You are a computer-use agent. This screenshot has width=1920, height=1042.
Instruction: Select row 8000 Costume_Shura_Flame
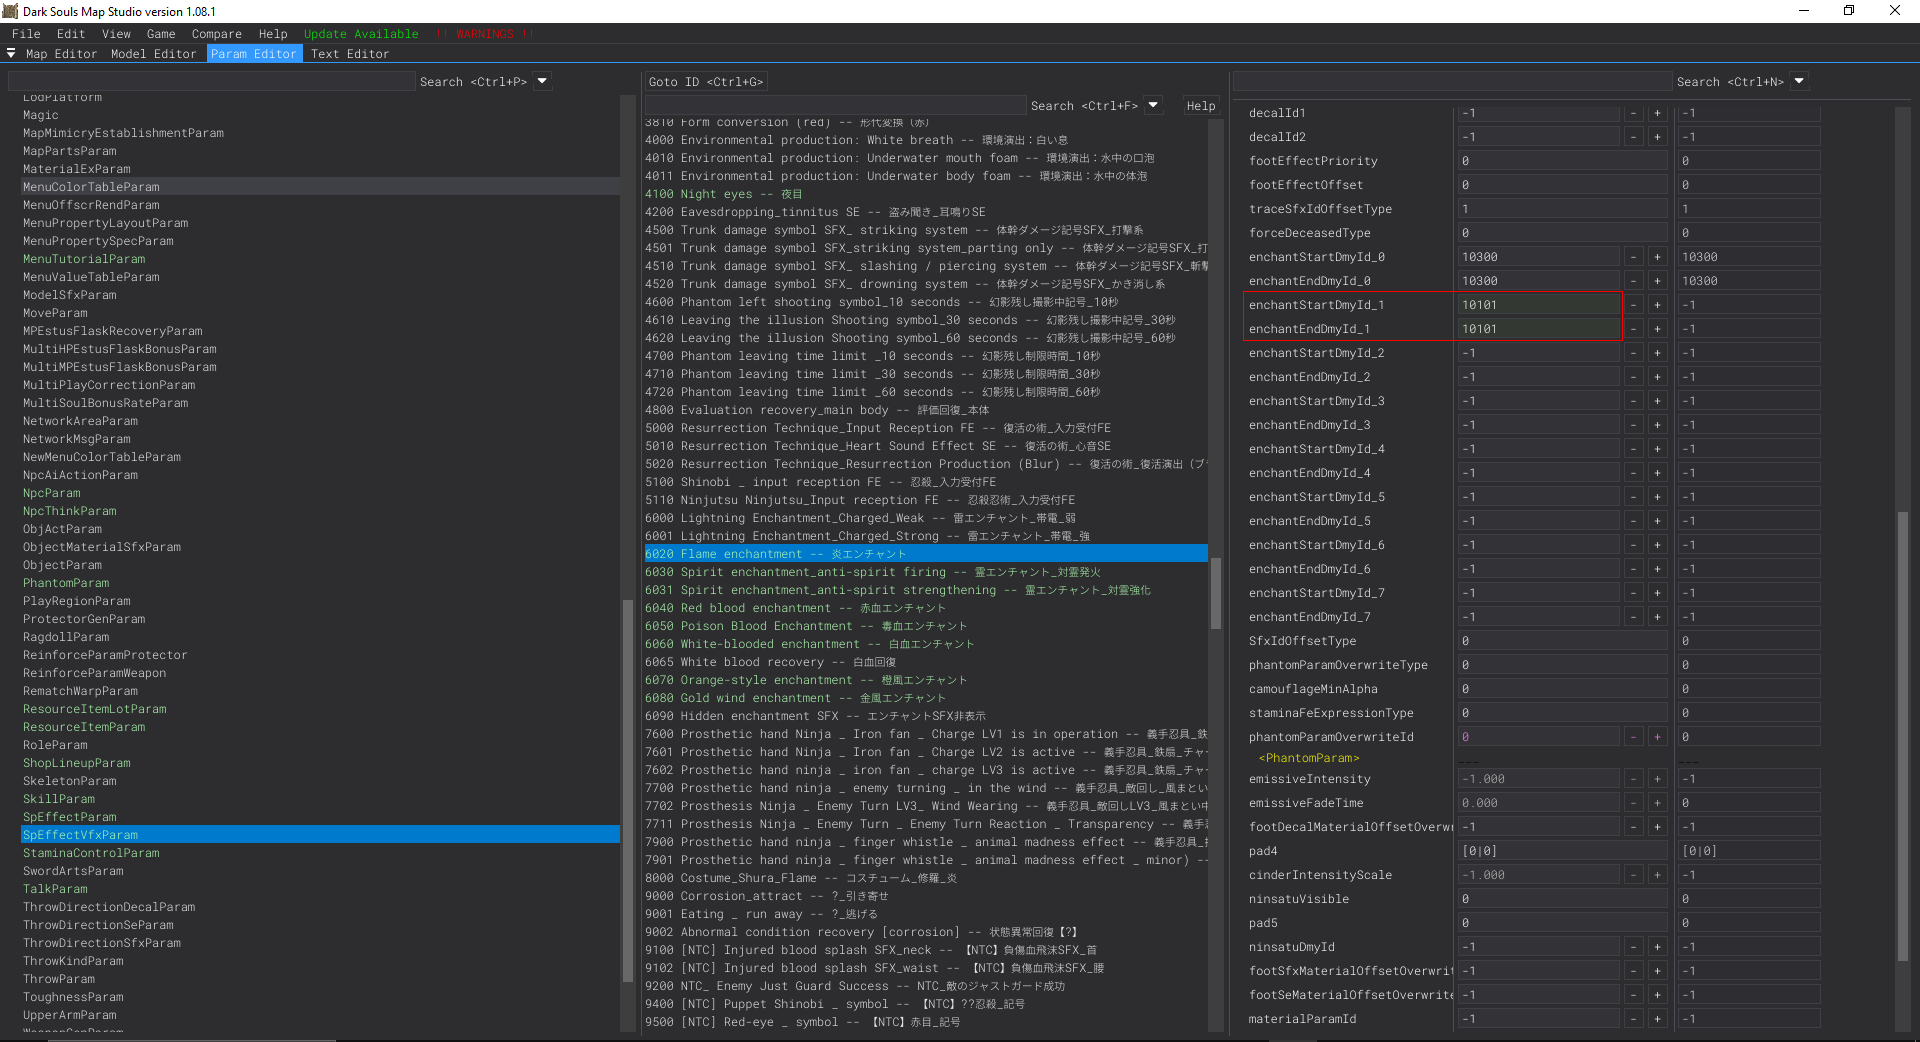[925, 878]
